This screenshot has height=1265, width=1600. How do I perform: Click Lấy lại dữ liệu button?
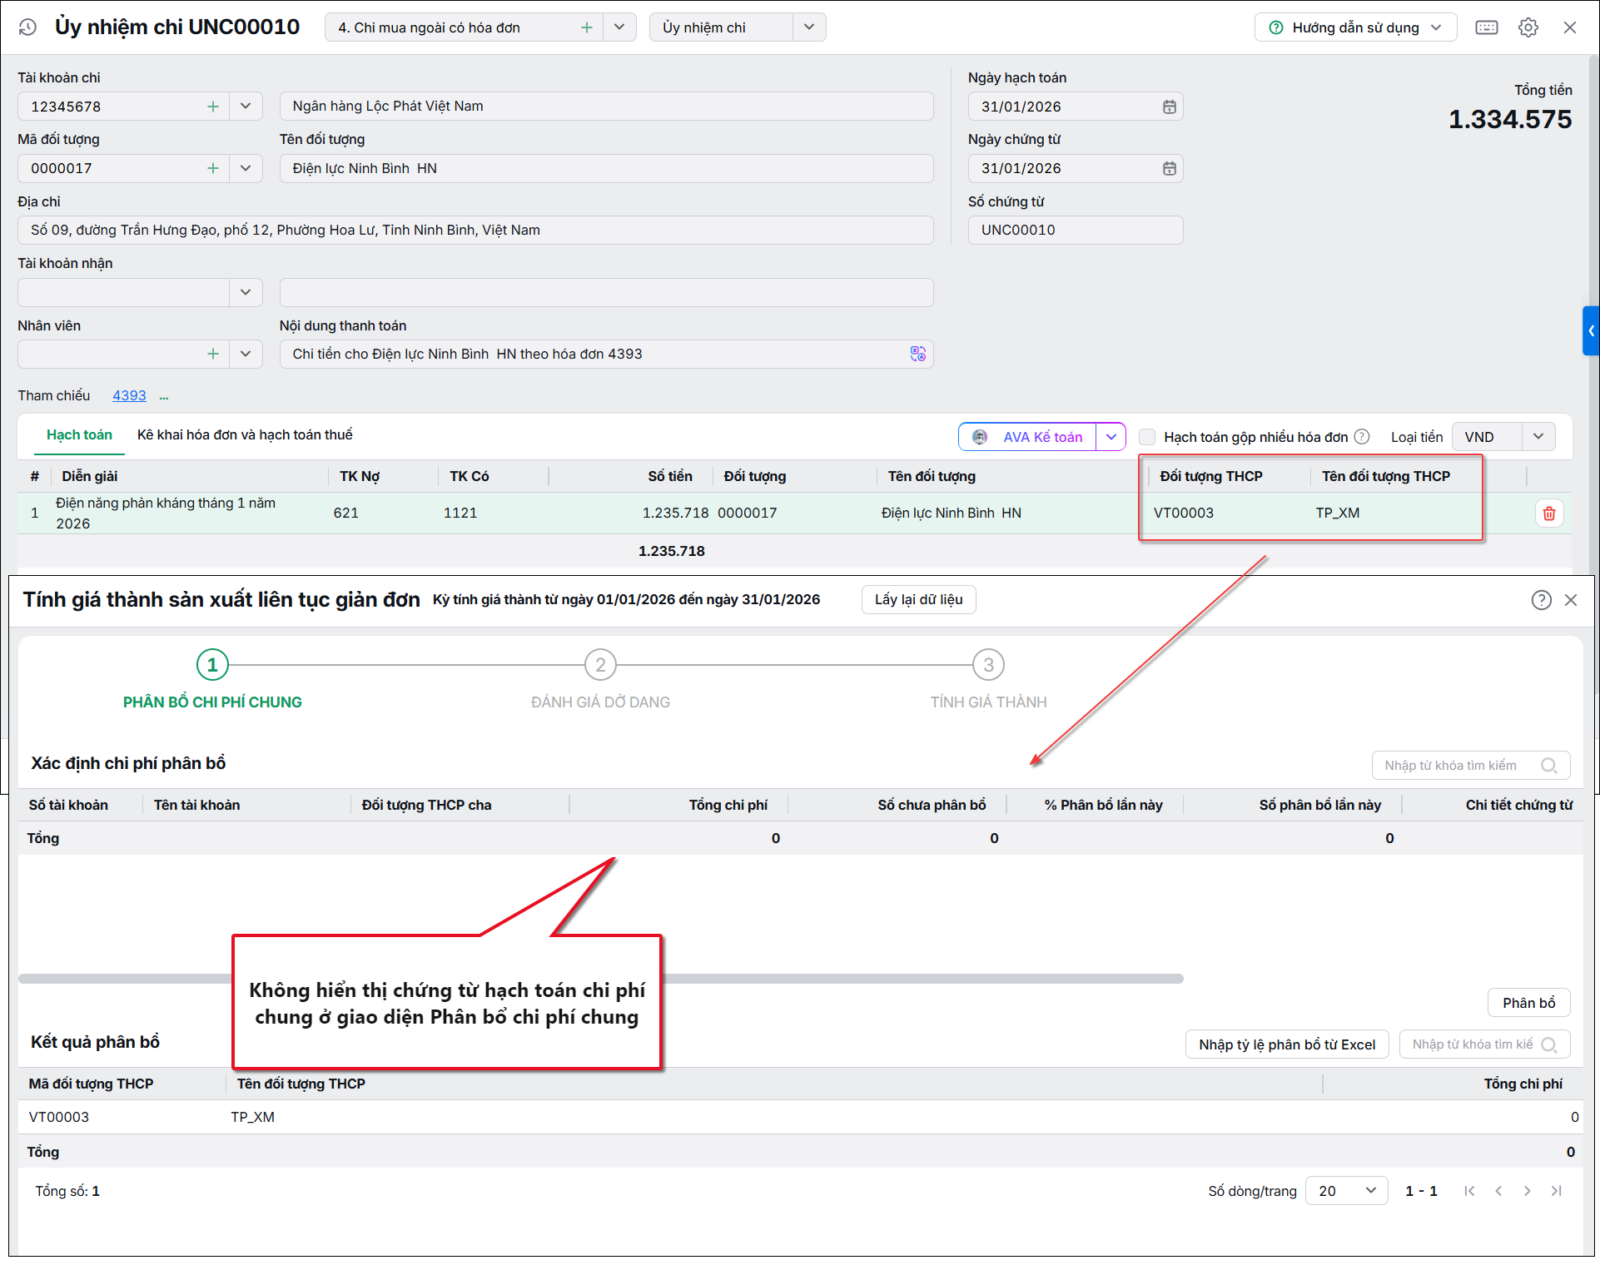pyautogui.click(x=919, y=600)
